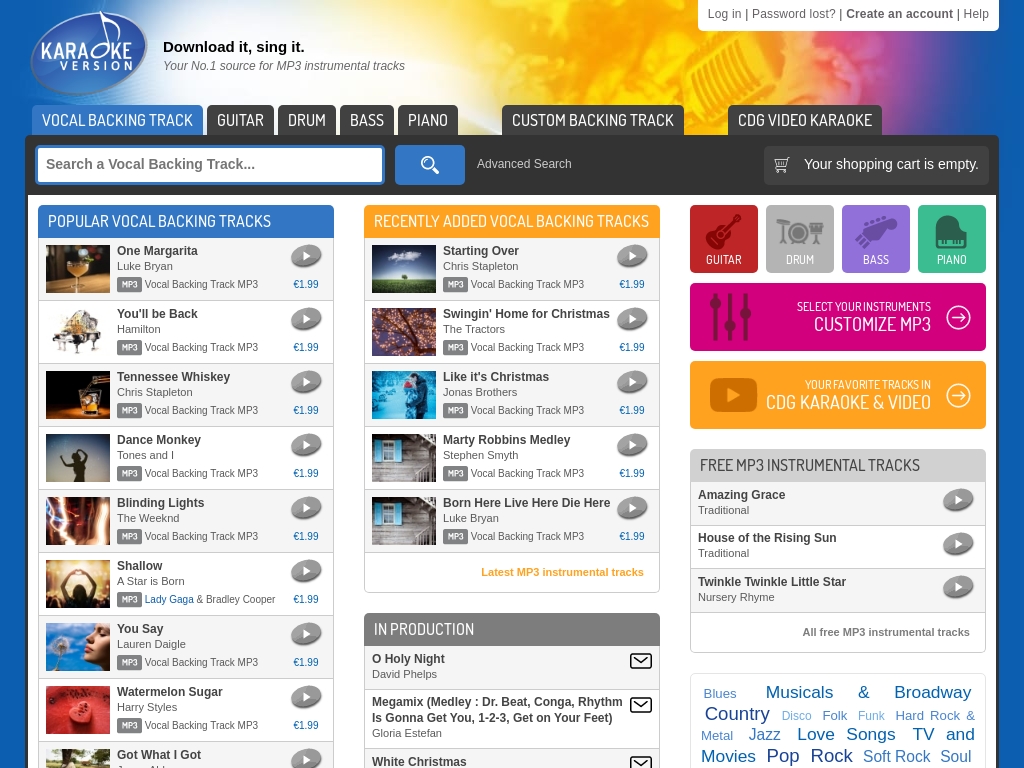
Task: Play preview of Watermelon Sugar
Action: pyautogui.click(x=306, y=697)
